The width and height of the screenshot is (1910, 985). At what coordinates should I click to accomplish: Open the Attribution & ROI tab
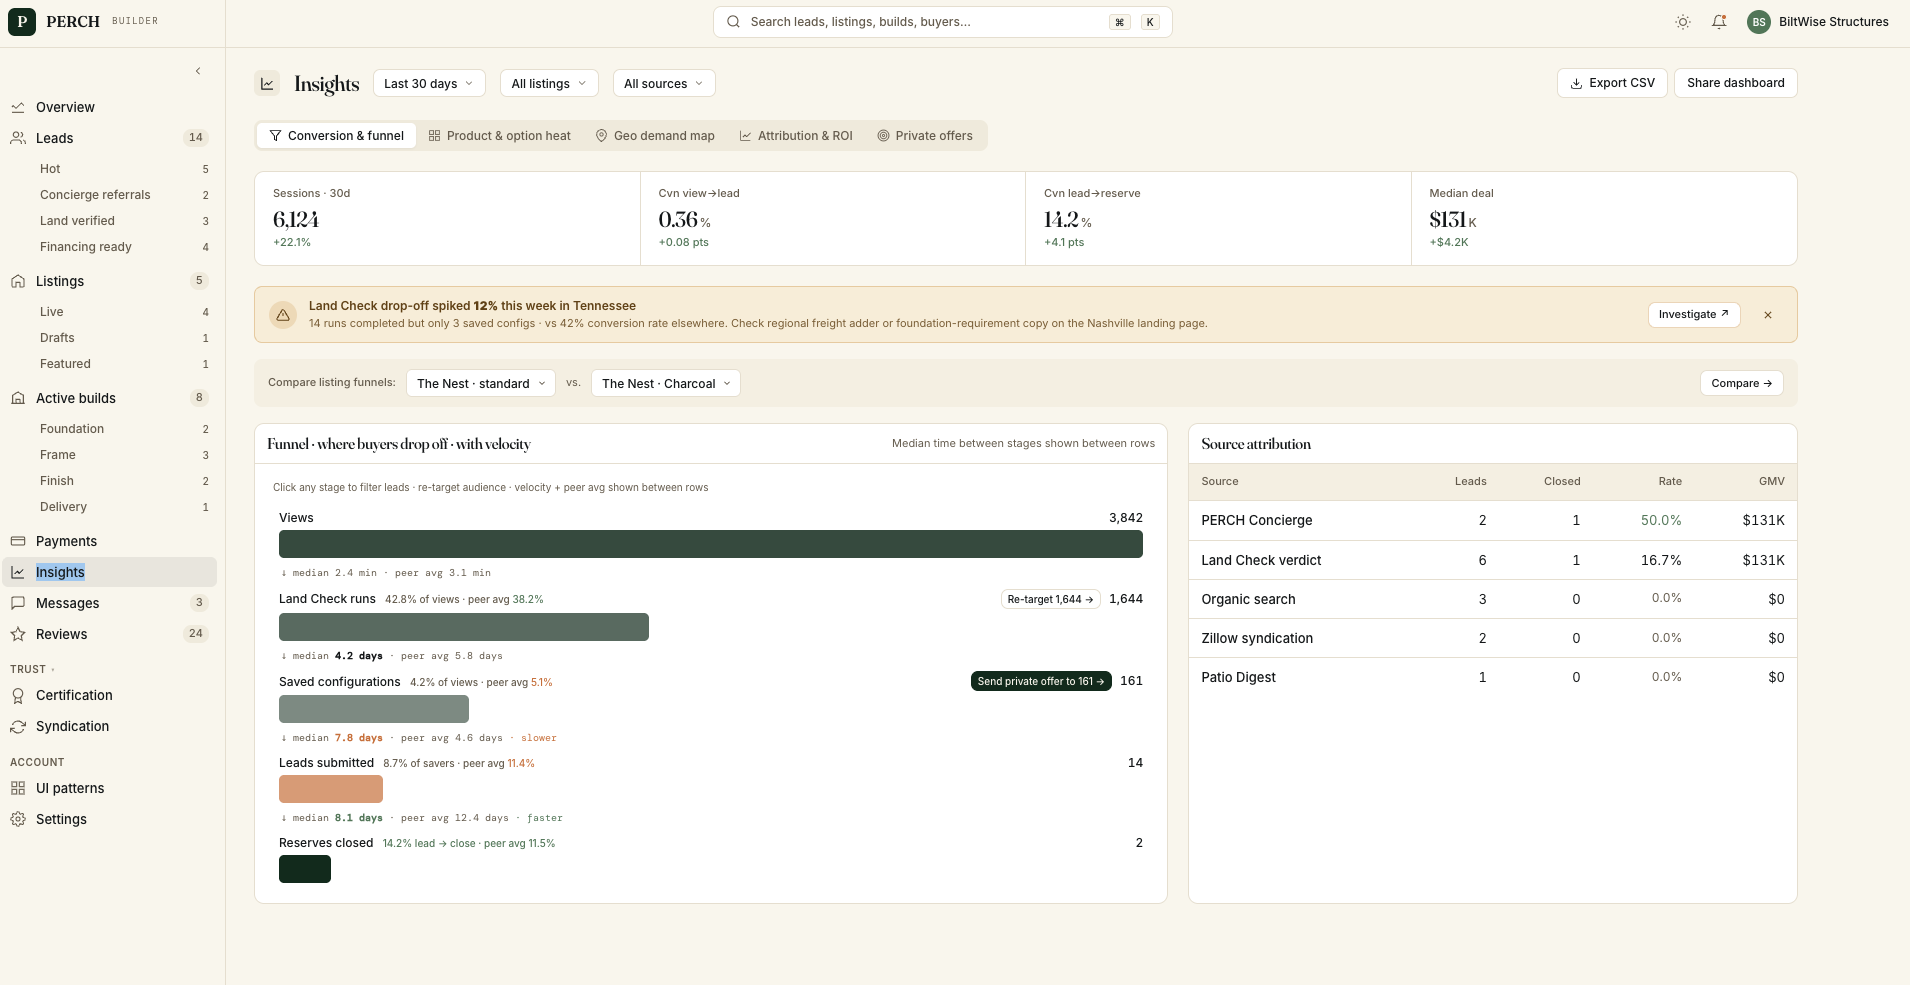coord(796,136)
